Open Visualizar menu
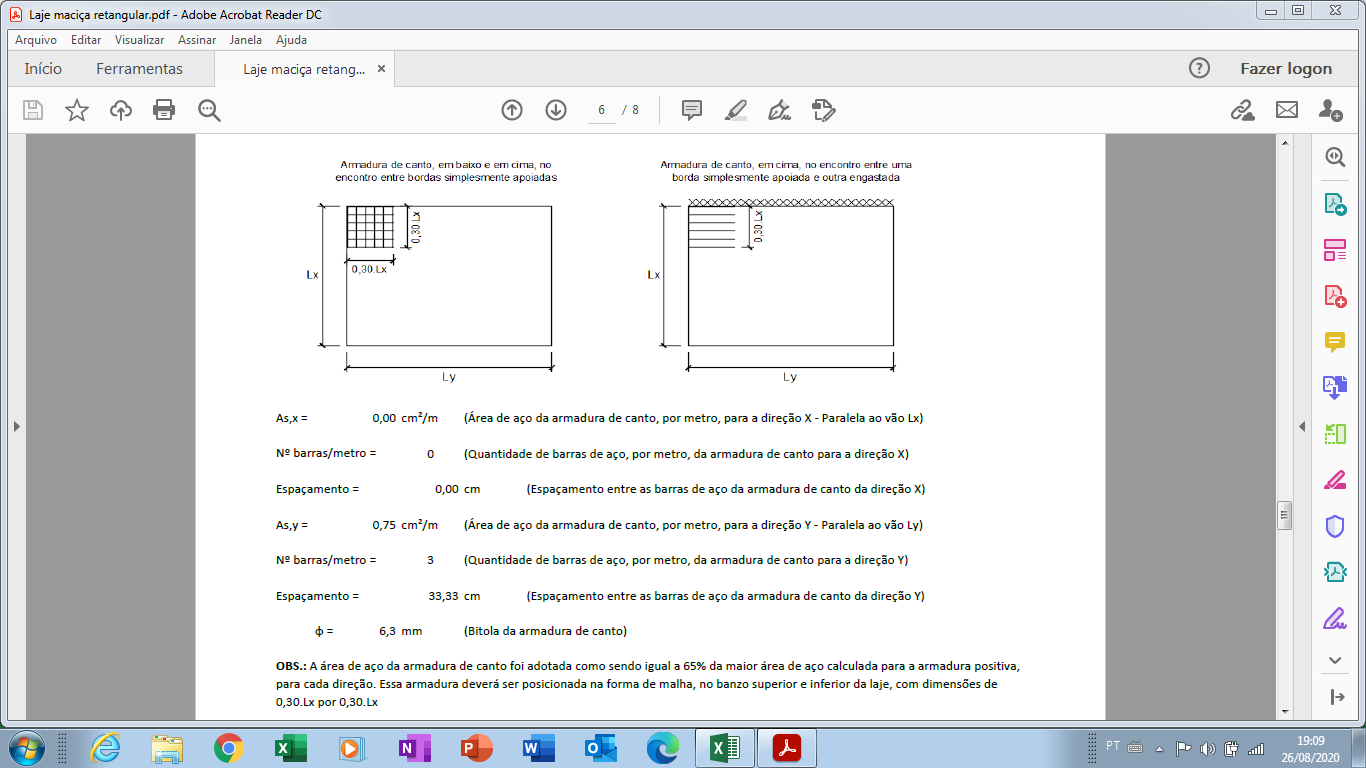Viewport: 1366px width, 768px height. coord(139,40)
